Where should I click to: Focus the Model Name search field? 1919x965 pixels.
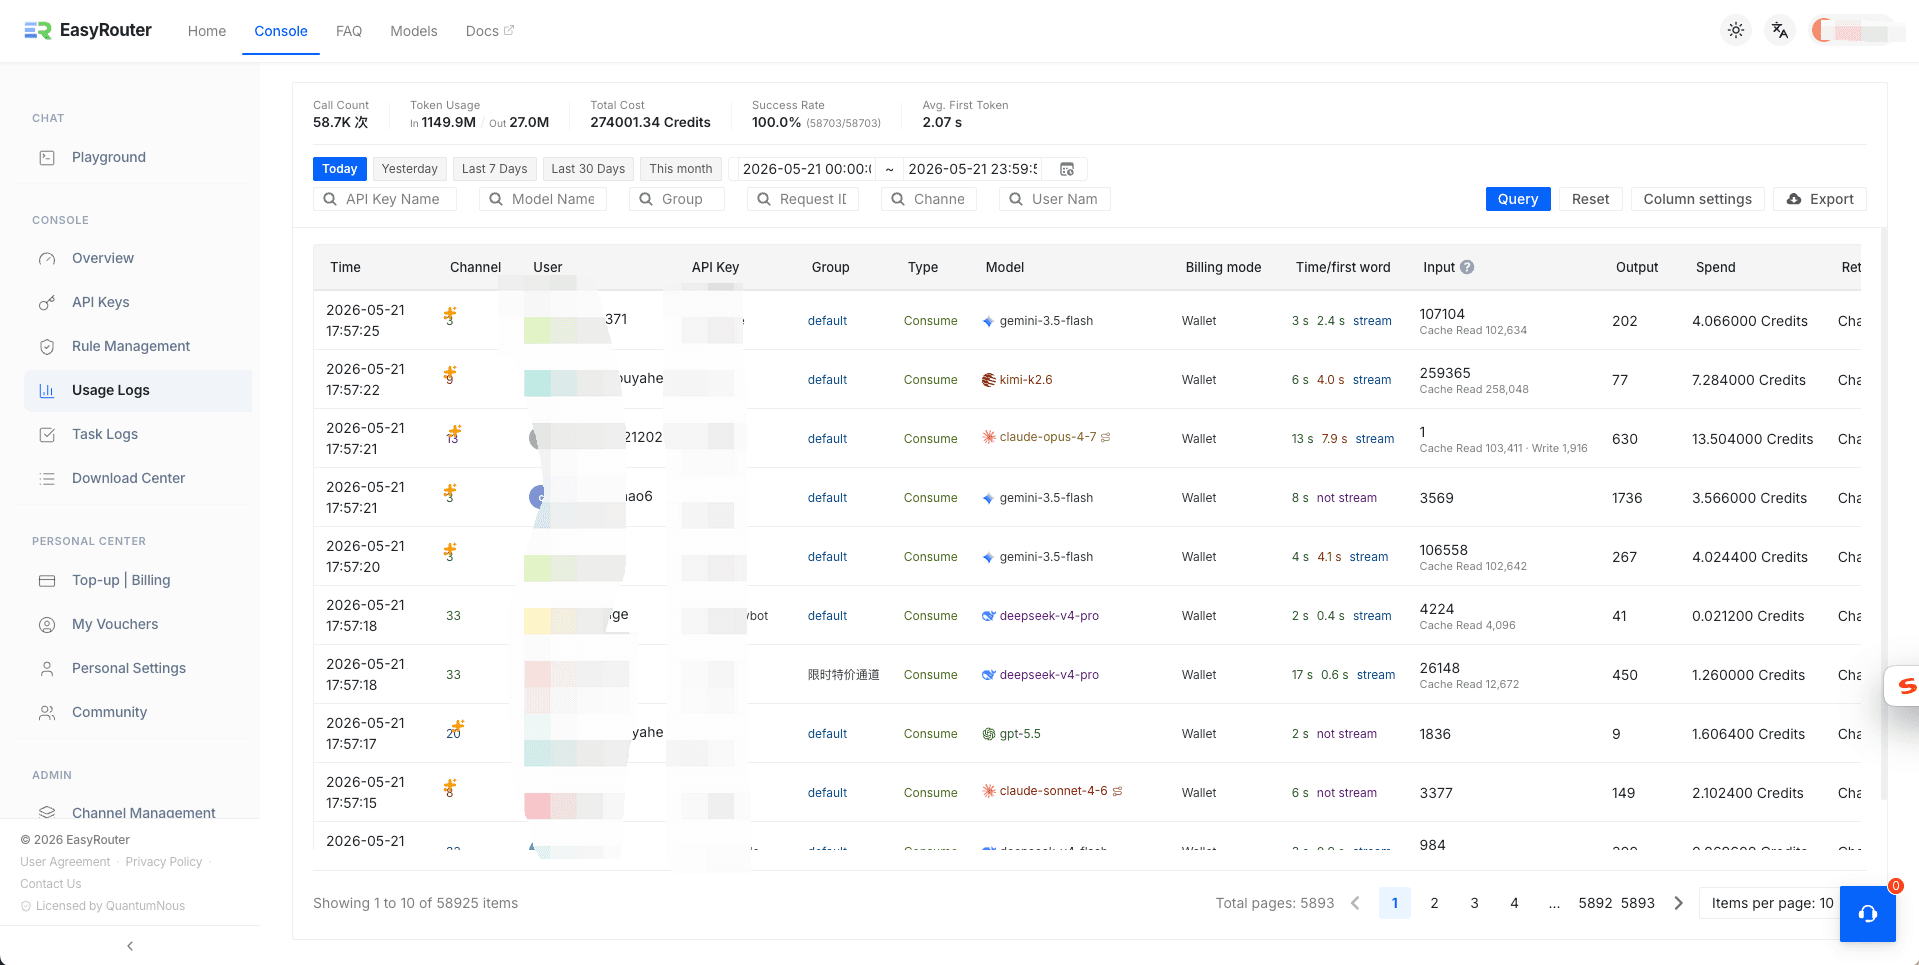(x=543, y=199)
